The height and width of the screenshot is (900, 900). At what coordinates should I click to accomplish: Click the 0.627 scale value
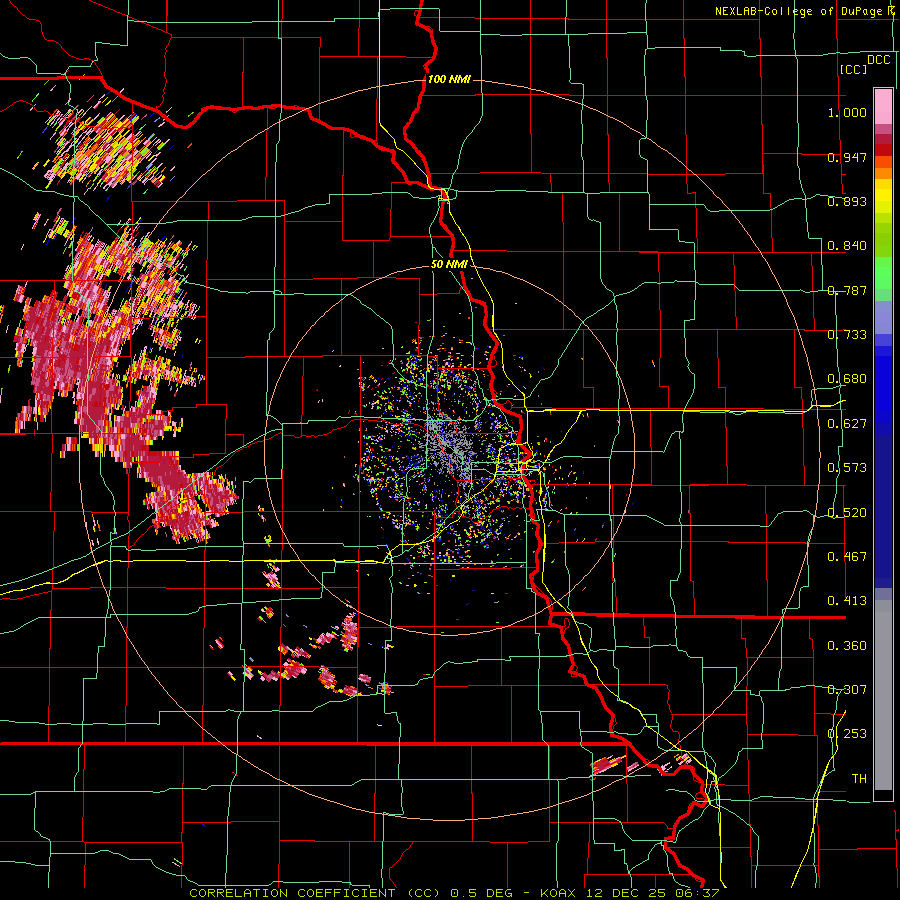(847, 423)
